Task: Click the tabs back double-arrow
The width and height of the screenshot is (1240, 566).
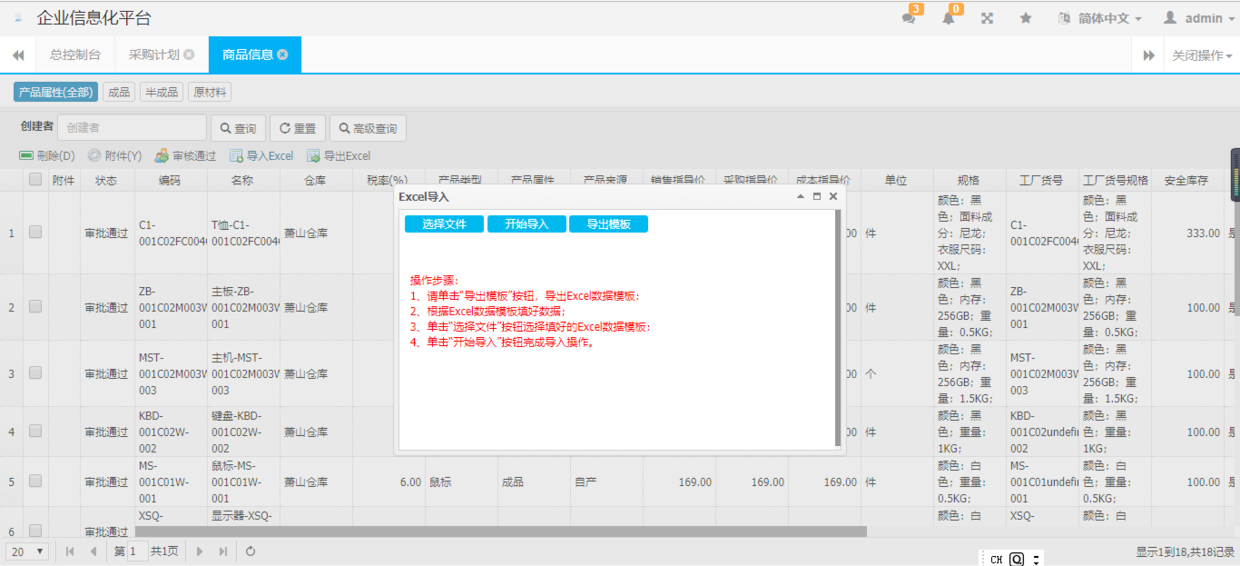Action: click(x=18, y=55)
